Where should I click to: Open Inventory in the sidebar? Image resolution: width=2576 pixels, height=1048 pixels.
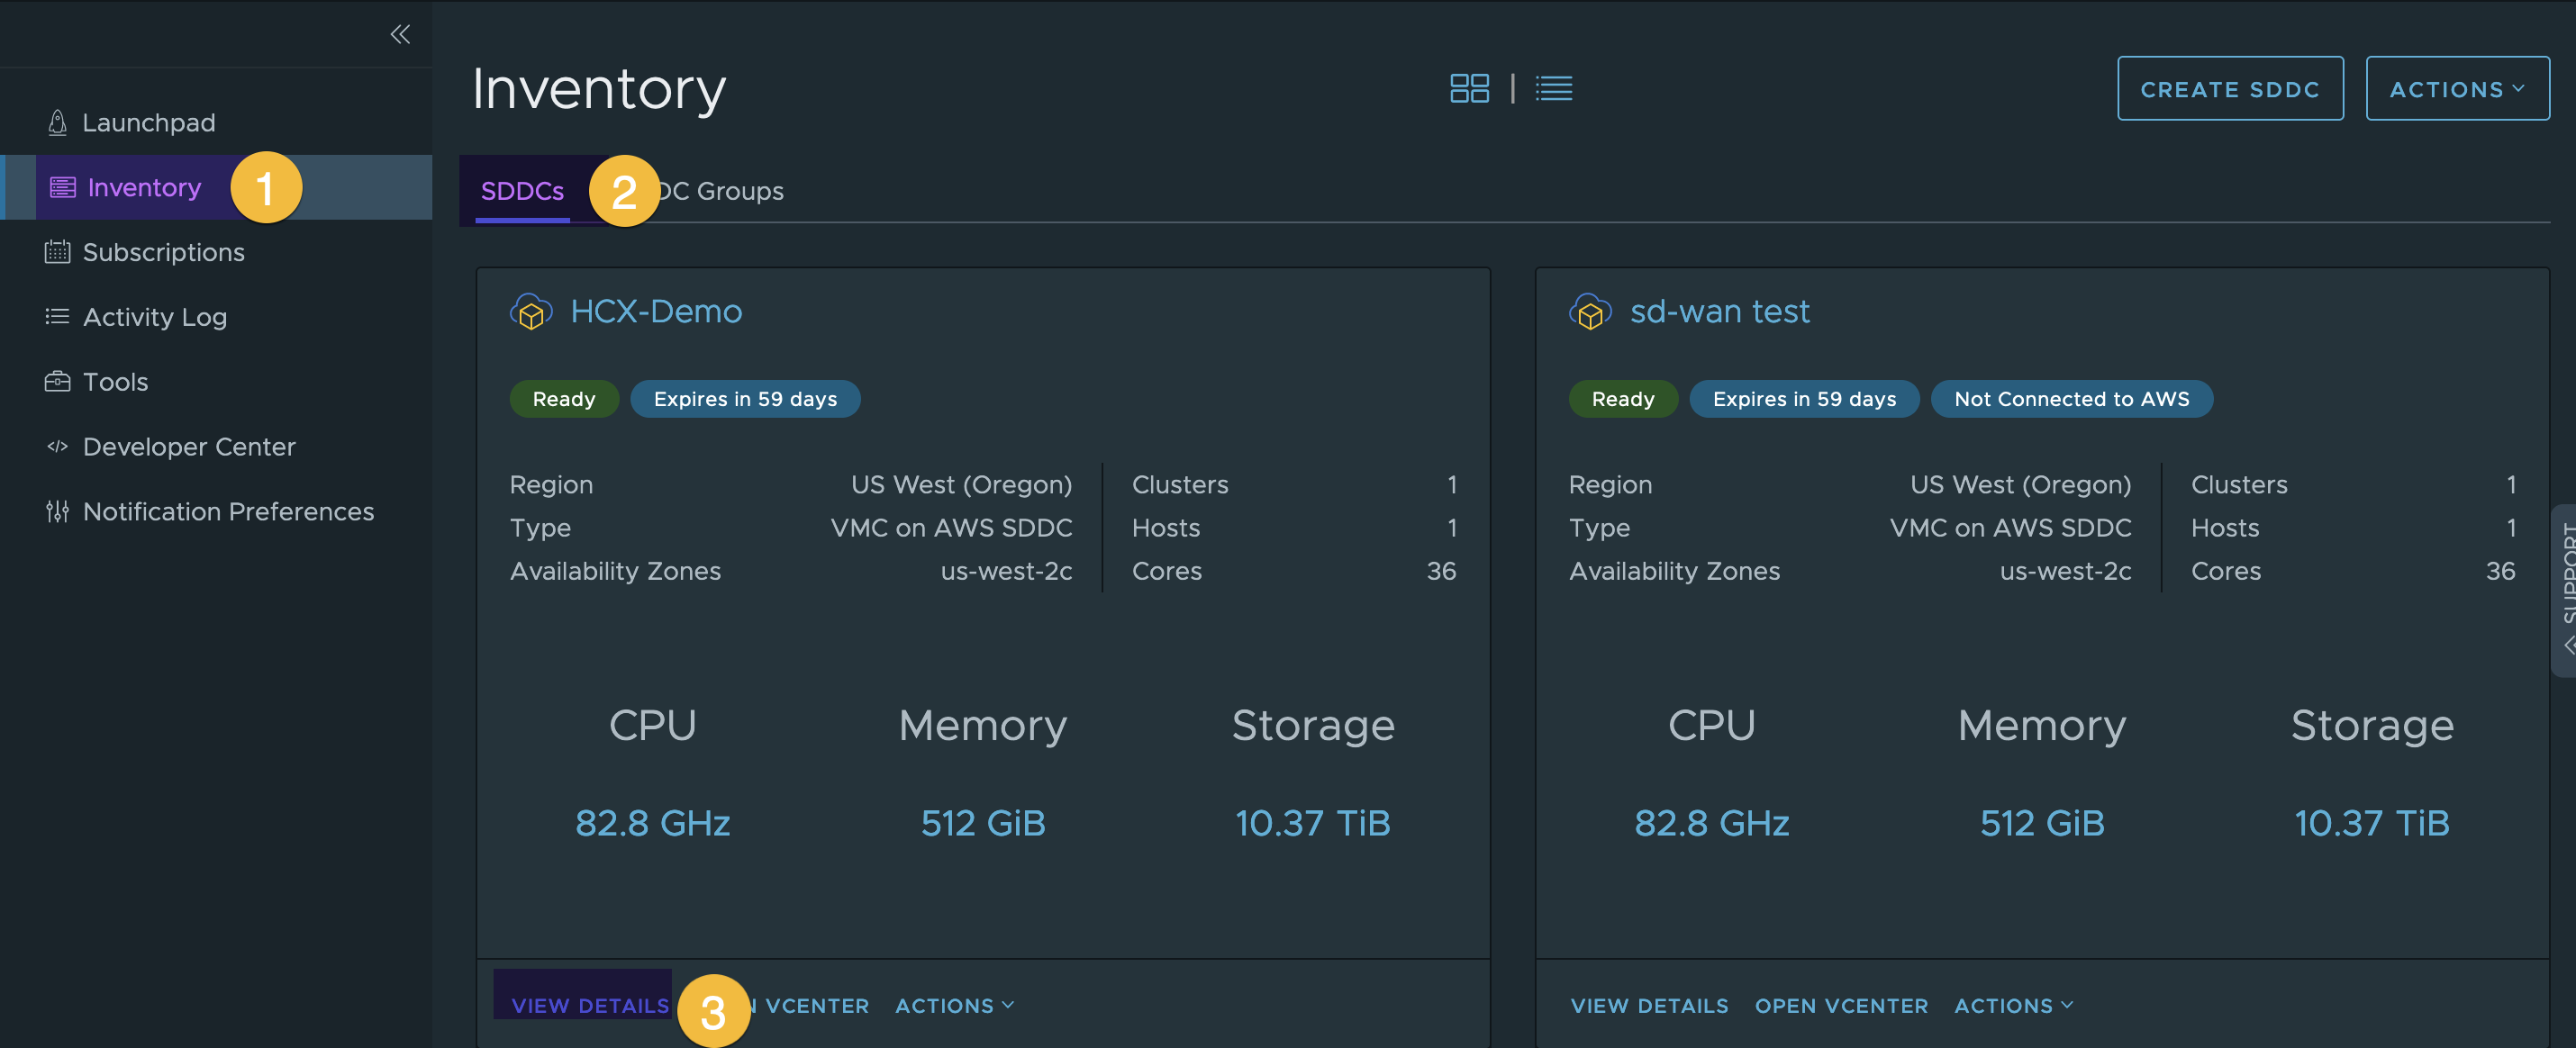144,187
